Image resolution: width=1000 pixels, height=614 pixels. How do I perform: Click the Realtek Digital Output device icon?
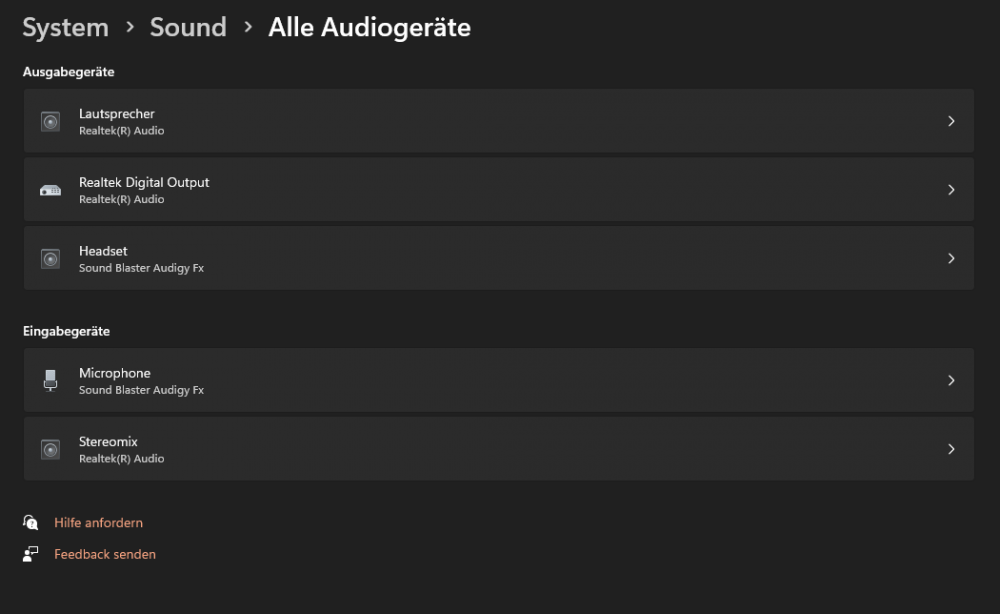click(x=50, y=190)
